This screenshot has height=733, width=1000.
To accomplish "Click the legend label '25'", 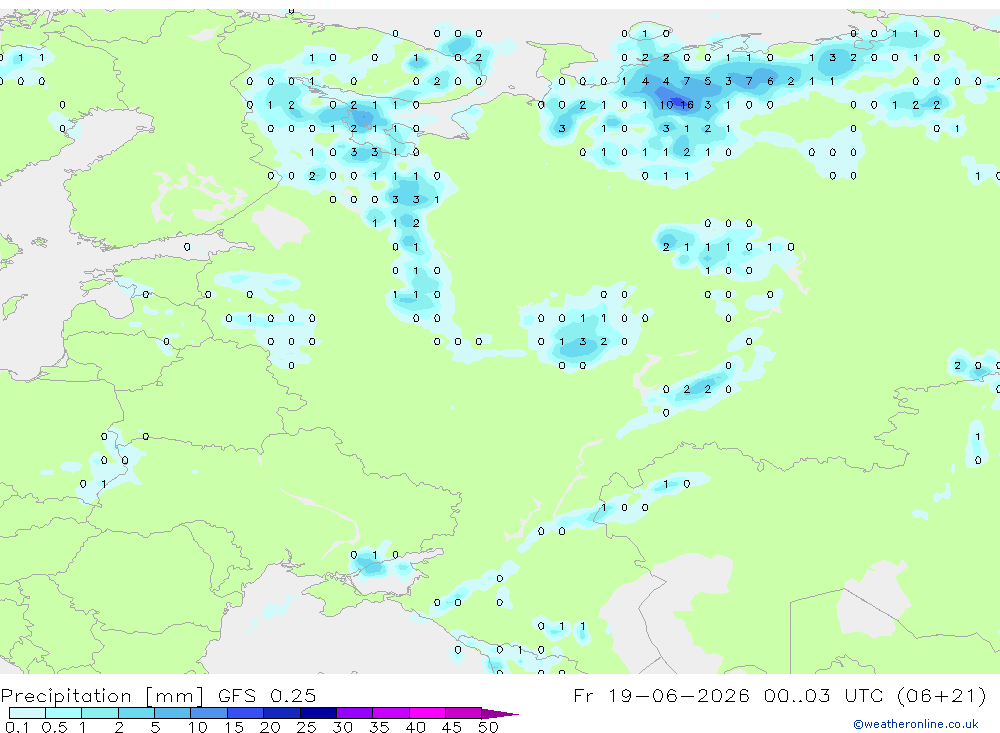I will click(x=306, y=727).
